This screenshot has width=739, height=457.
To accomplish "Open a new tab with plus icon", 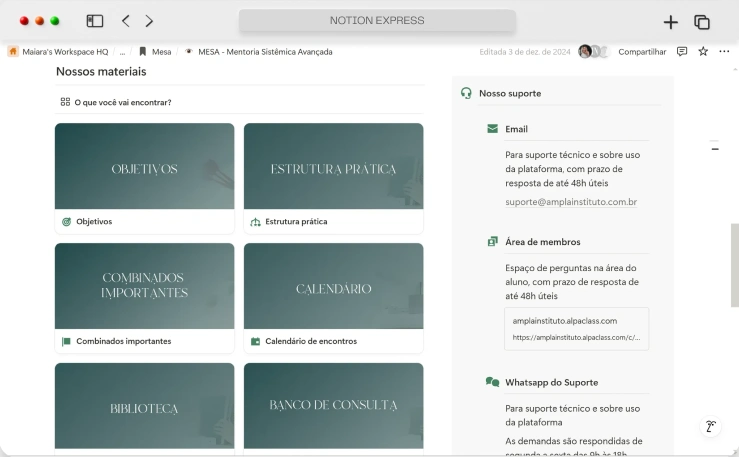I will click(x=670, y=22).
